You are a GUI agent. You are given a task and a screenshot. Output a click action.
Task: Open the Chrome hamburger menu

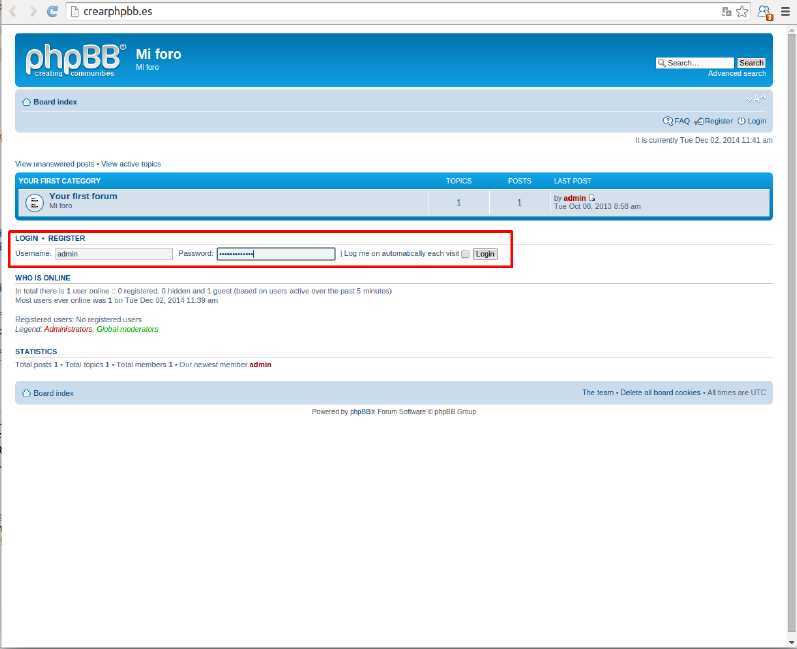point(786,12)
